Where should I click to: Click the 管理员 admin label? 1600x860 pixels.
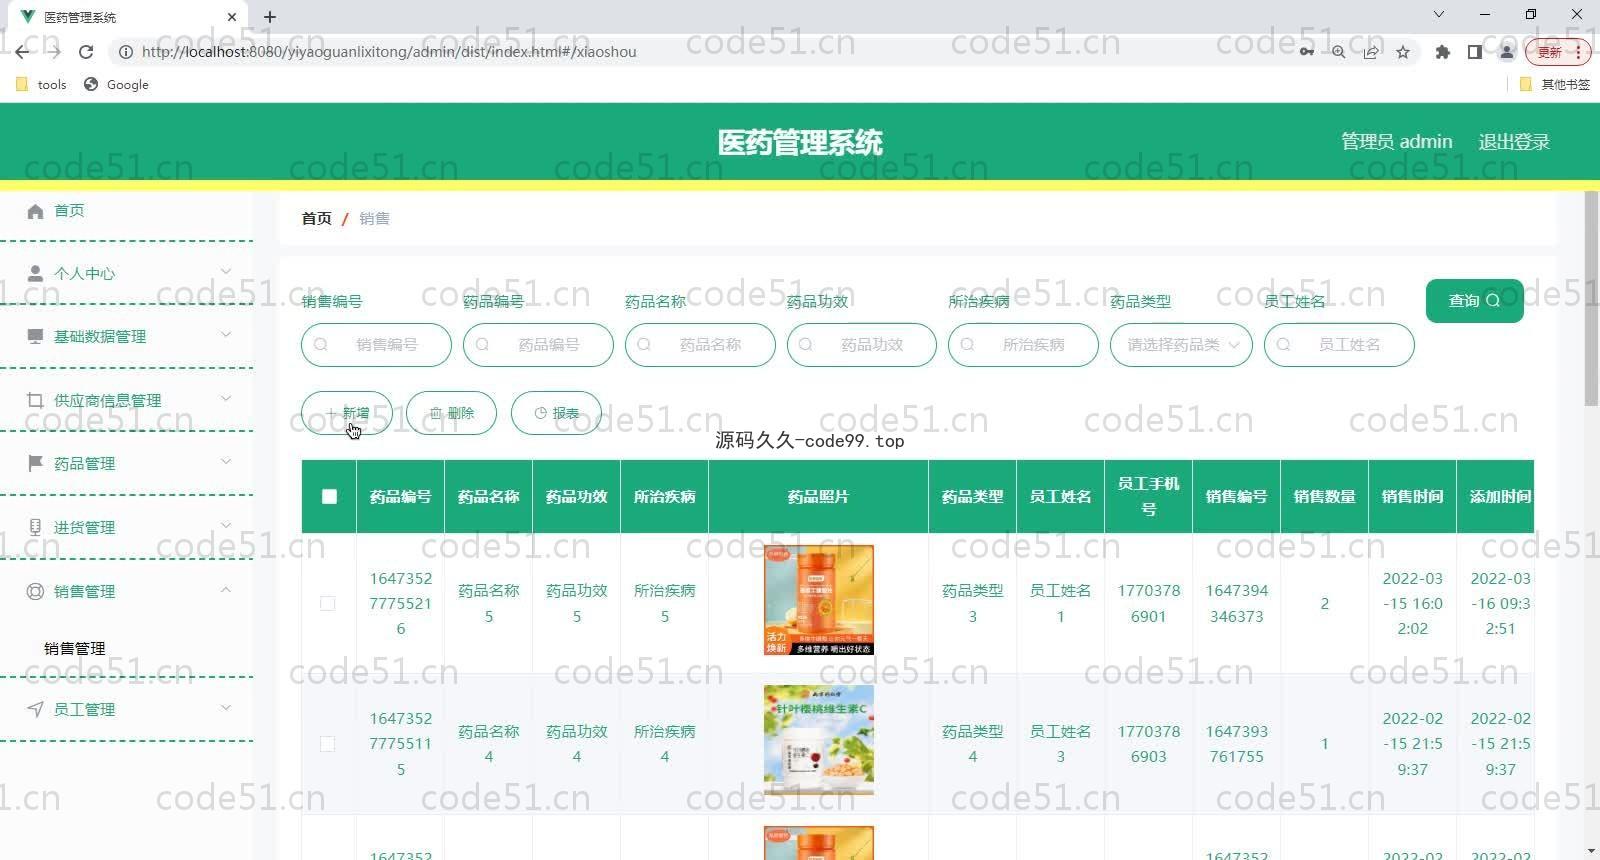pos(1397,142)
